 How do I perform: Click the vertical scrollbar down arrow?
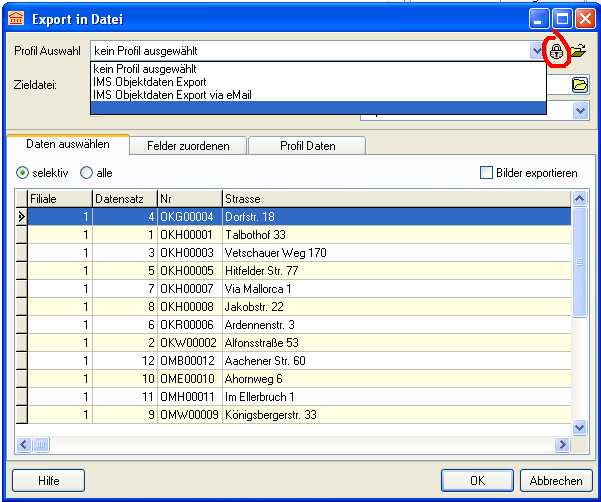pos(580,427)
